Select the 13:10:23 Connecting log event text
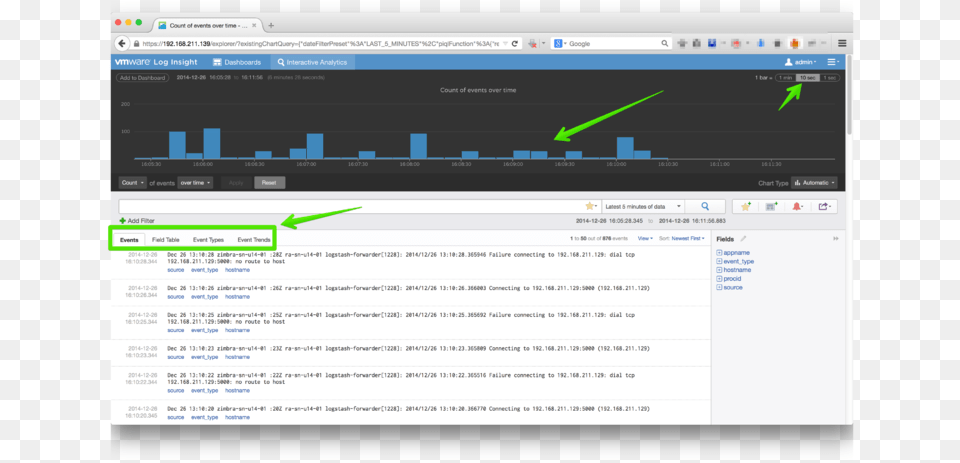The width and height of the screenshot is (960, 463). point(408,348)
